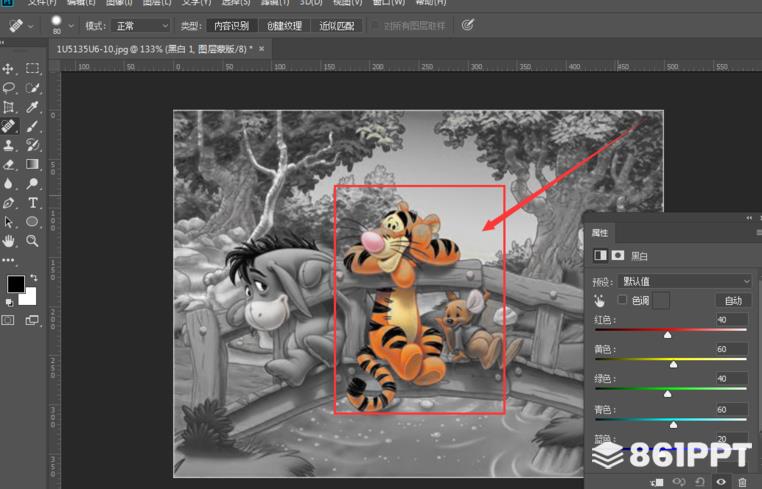Select the Rectangular Marquee tool
Screen dimensions: 762x489
pos(32,68)
